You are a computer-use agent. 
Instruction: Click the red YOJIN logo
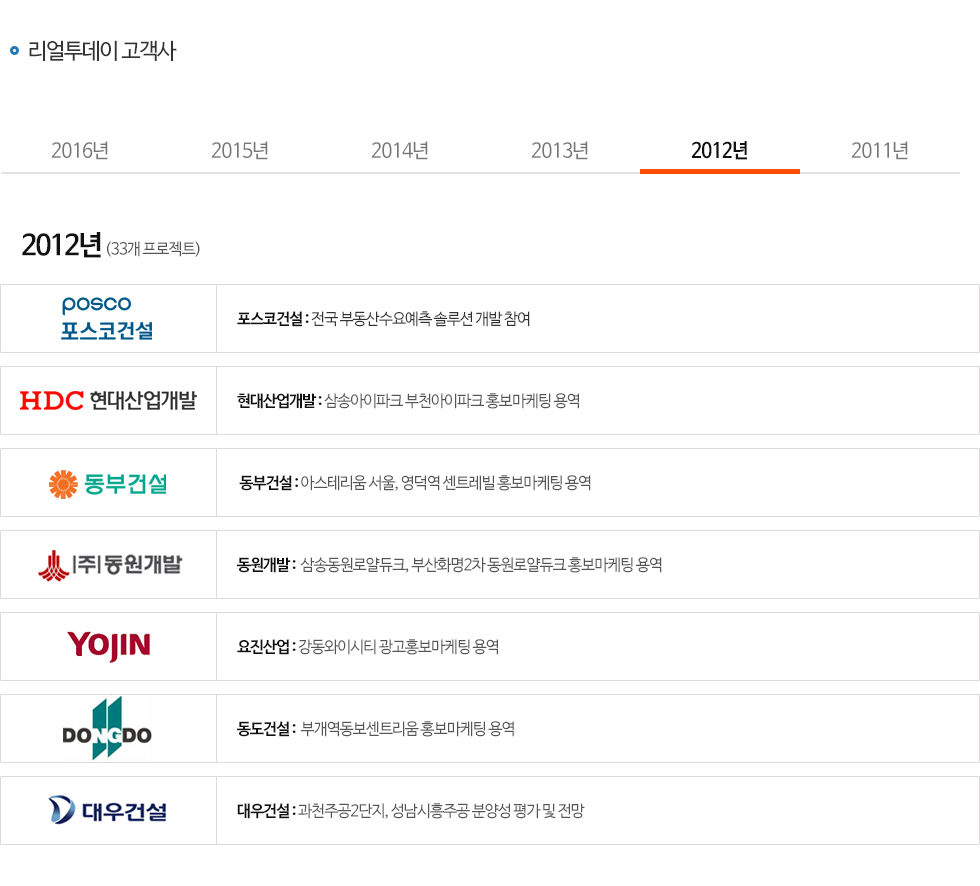click(108, 646)
